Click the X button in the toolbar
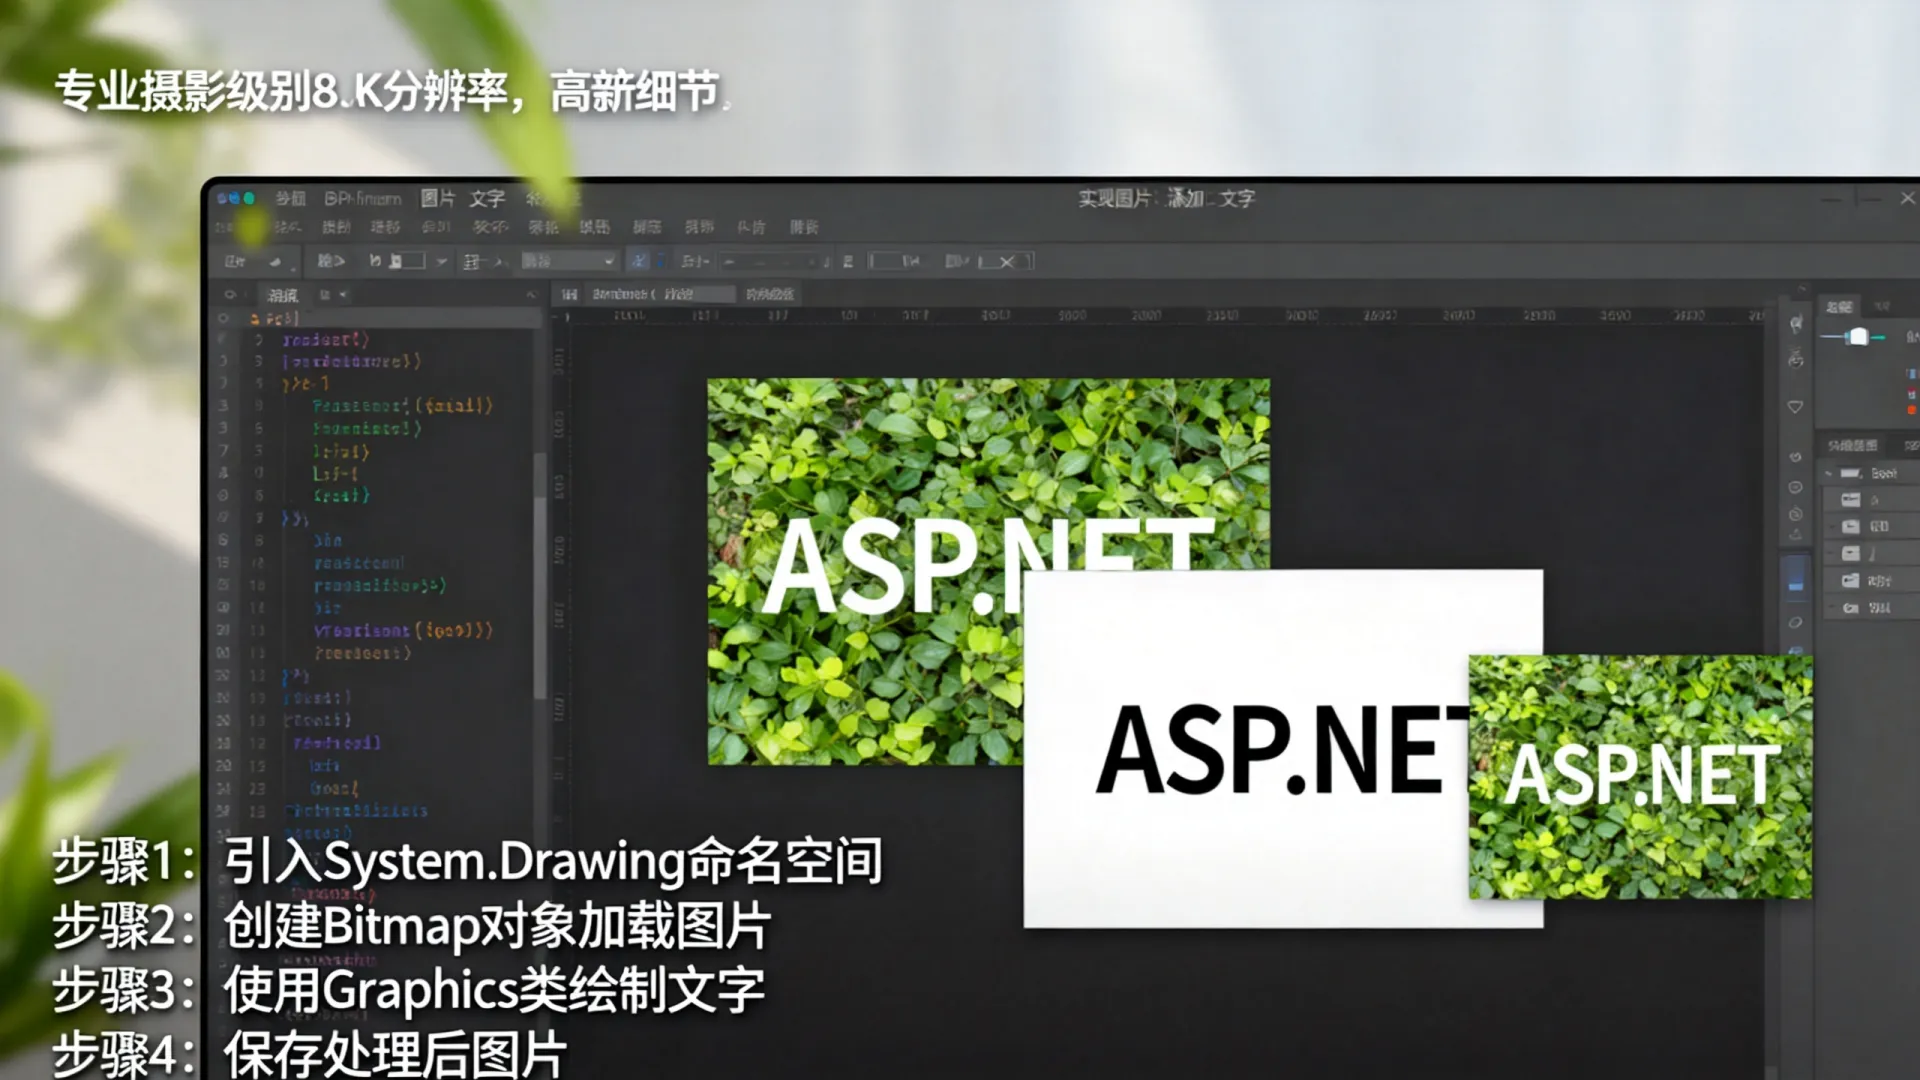 tap(1006, 262)
